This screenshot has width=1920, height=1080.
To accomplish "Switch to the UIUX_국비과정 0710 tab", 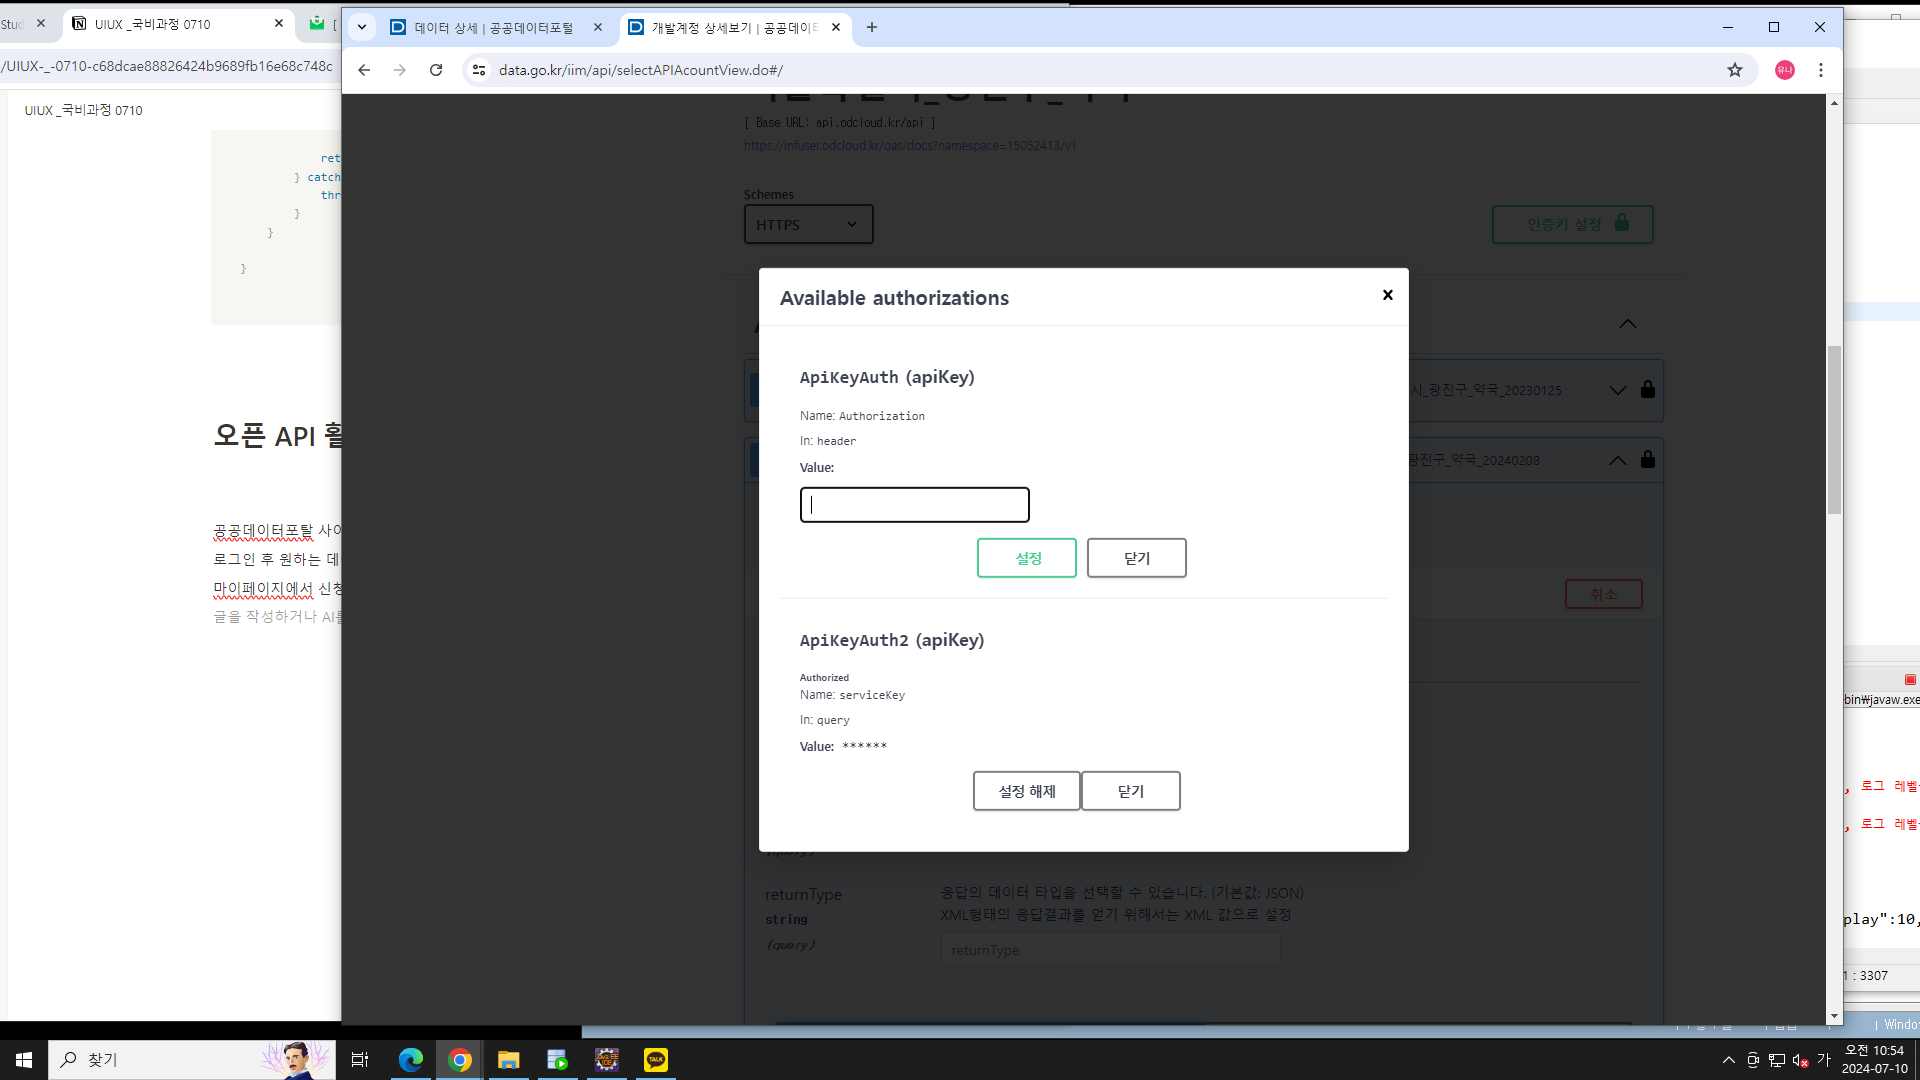I will tap(152, 23).
